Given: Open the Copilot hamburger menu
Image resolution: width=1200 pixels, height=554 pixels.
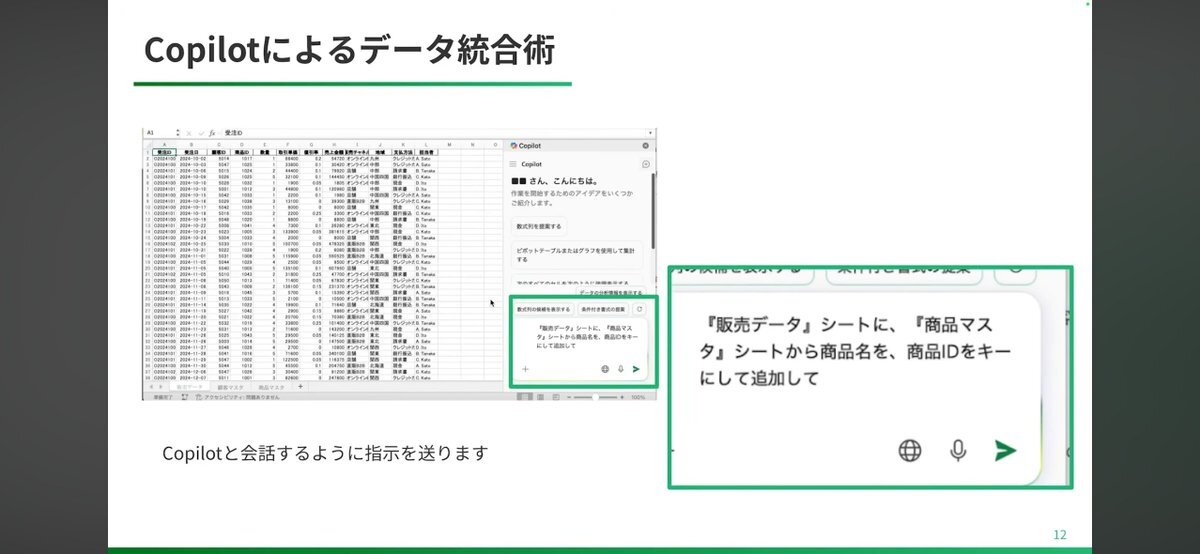Looking at the screenshot, I should pyautogui.click(x=513, y=164).
